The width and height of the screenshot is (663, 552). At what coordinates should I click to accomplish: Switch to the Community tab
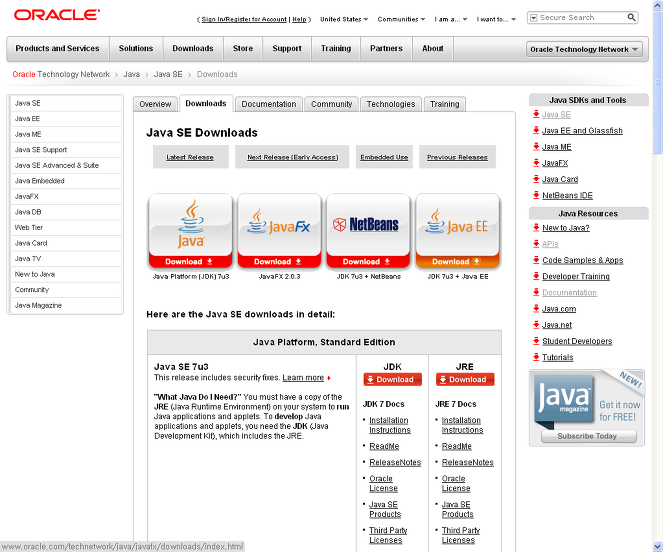click(332, 104)
